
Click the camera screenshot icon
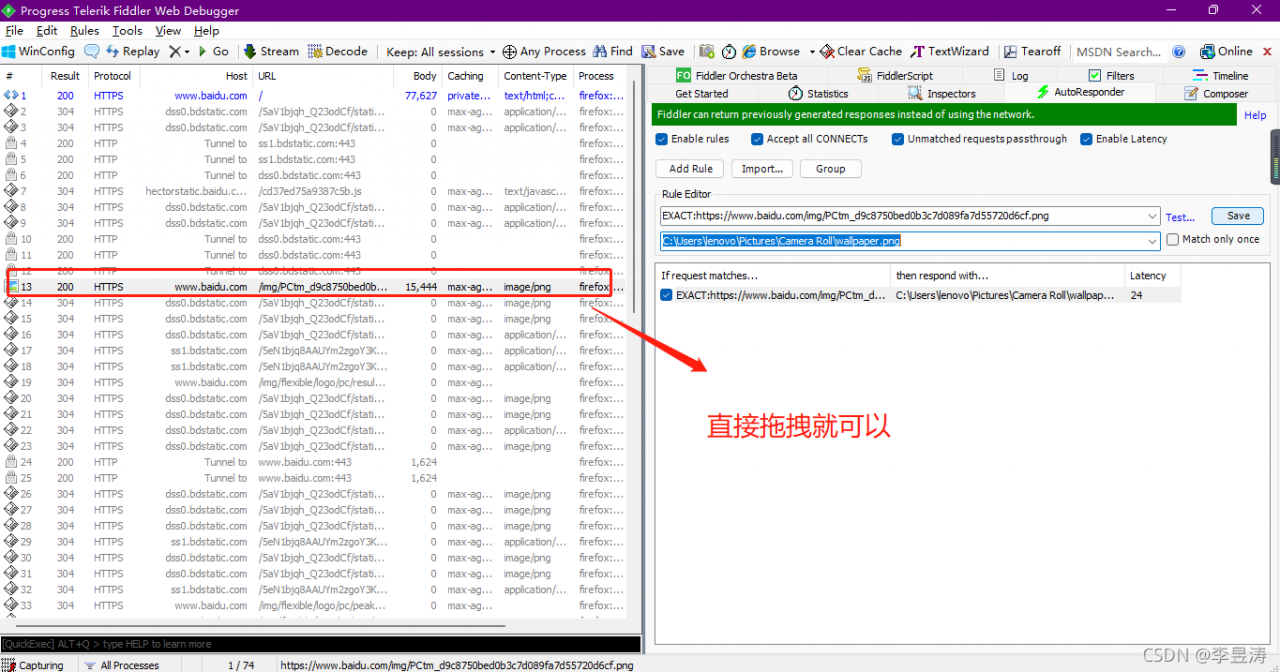point(707,52)
